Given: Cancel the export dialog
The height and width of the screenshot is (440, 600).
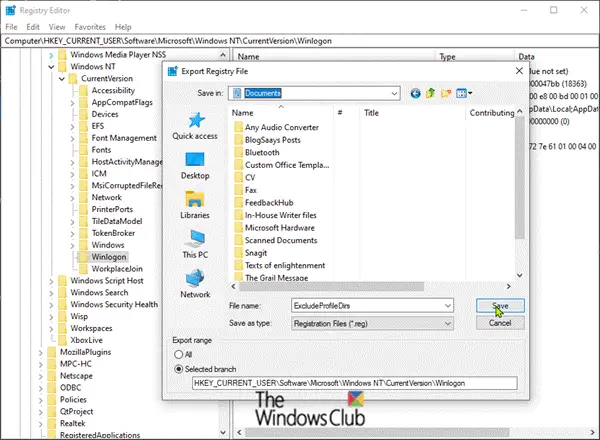Looking at the screenshot, I should [500, 323].
